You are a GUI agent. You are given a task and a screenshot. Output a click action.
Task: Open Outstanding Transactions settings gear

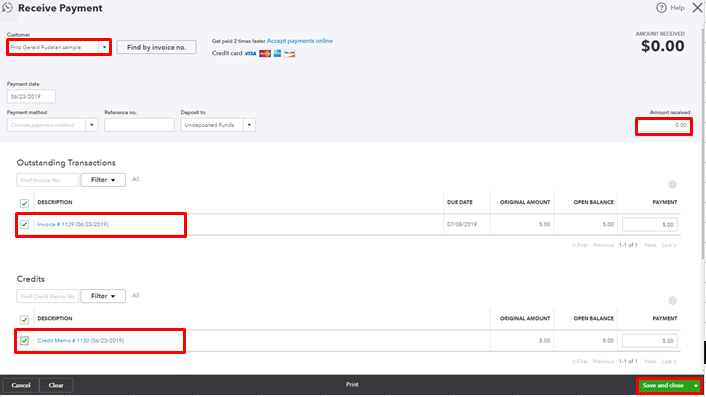(x=672, y=185)
